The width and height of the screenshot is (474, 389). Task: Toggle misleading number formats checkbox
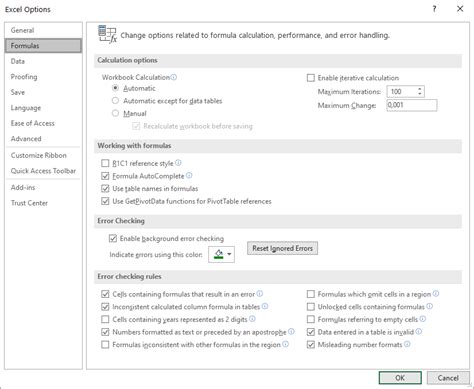coord(311,345)
